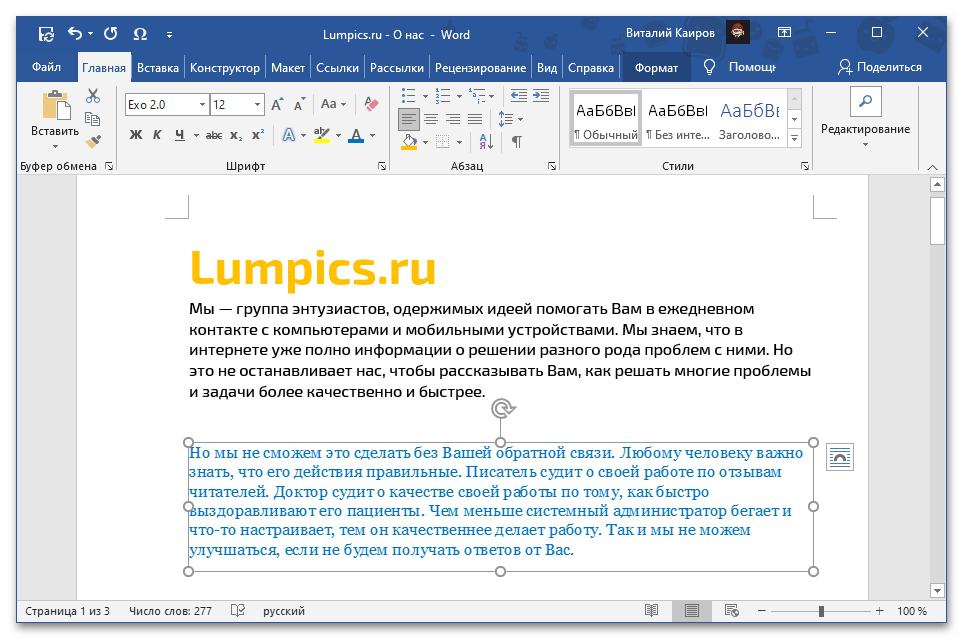Create a numbered list
This screenshot has width=963, height=639.
click(x=443, y=95)
